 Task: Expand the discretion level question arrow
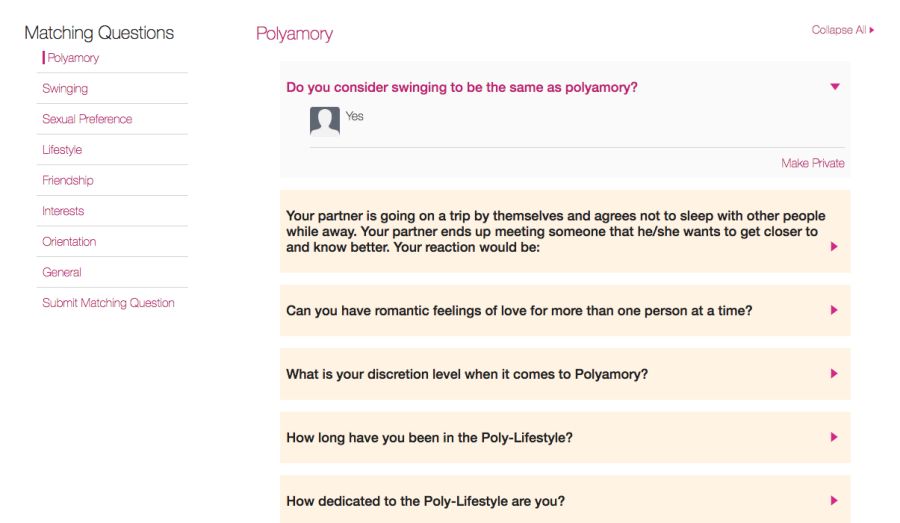click(835, 374)
